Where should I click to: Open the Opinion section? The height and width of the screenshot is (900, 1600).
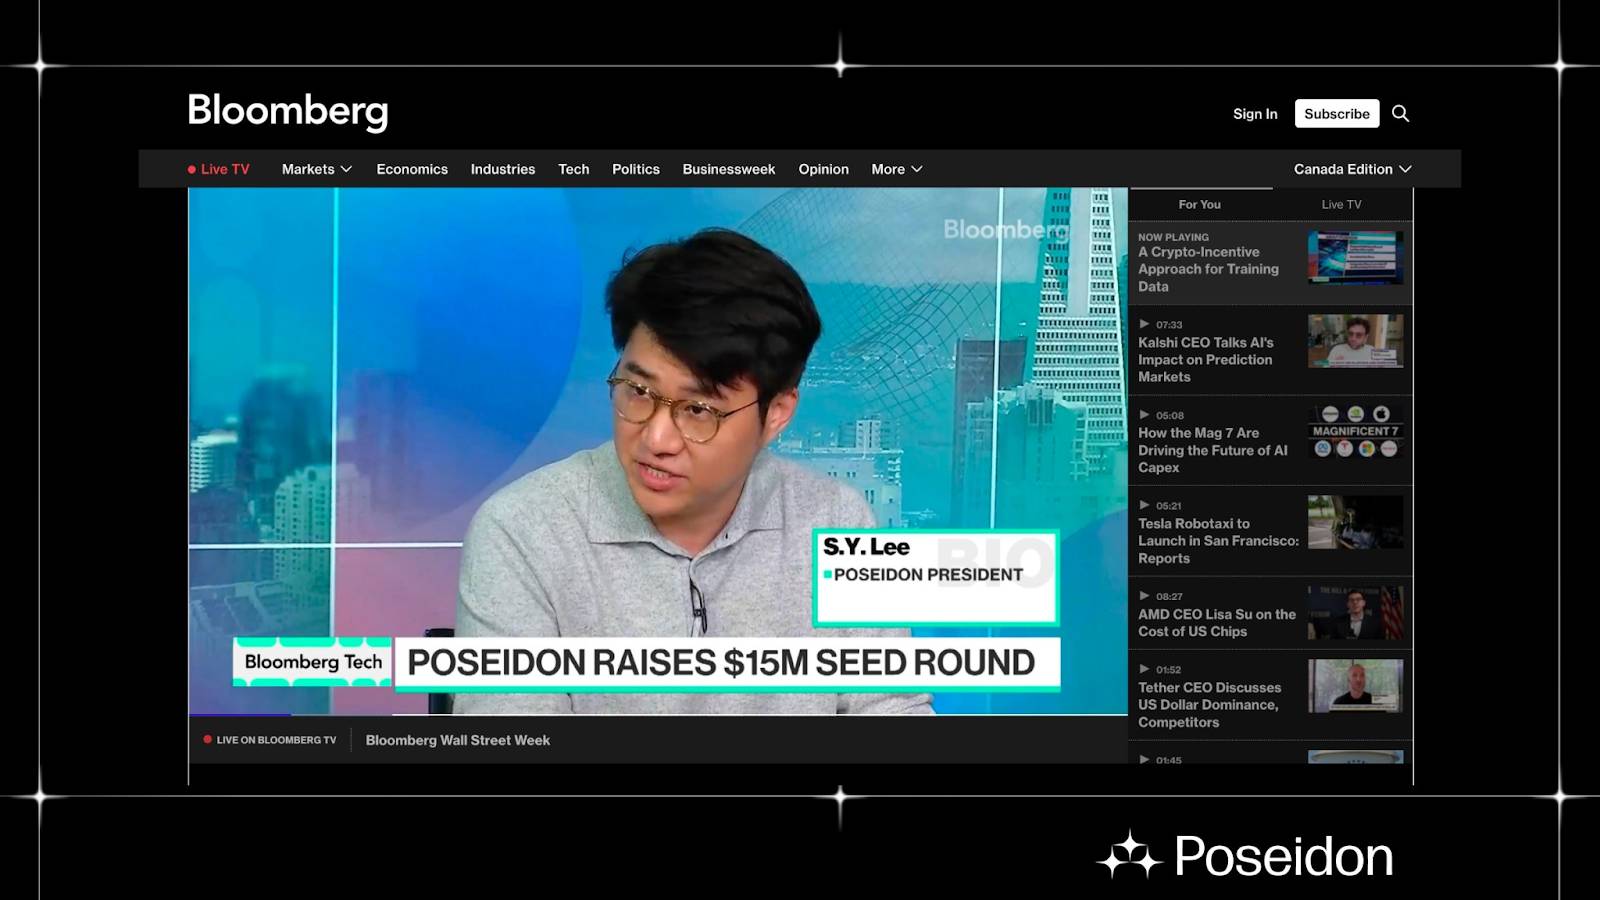[x=824, y=169]
